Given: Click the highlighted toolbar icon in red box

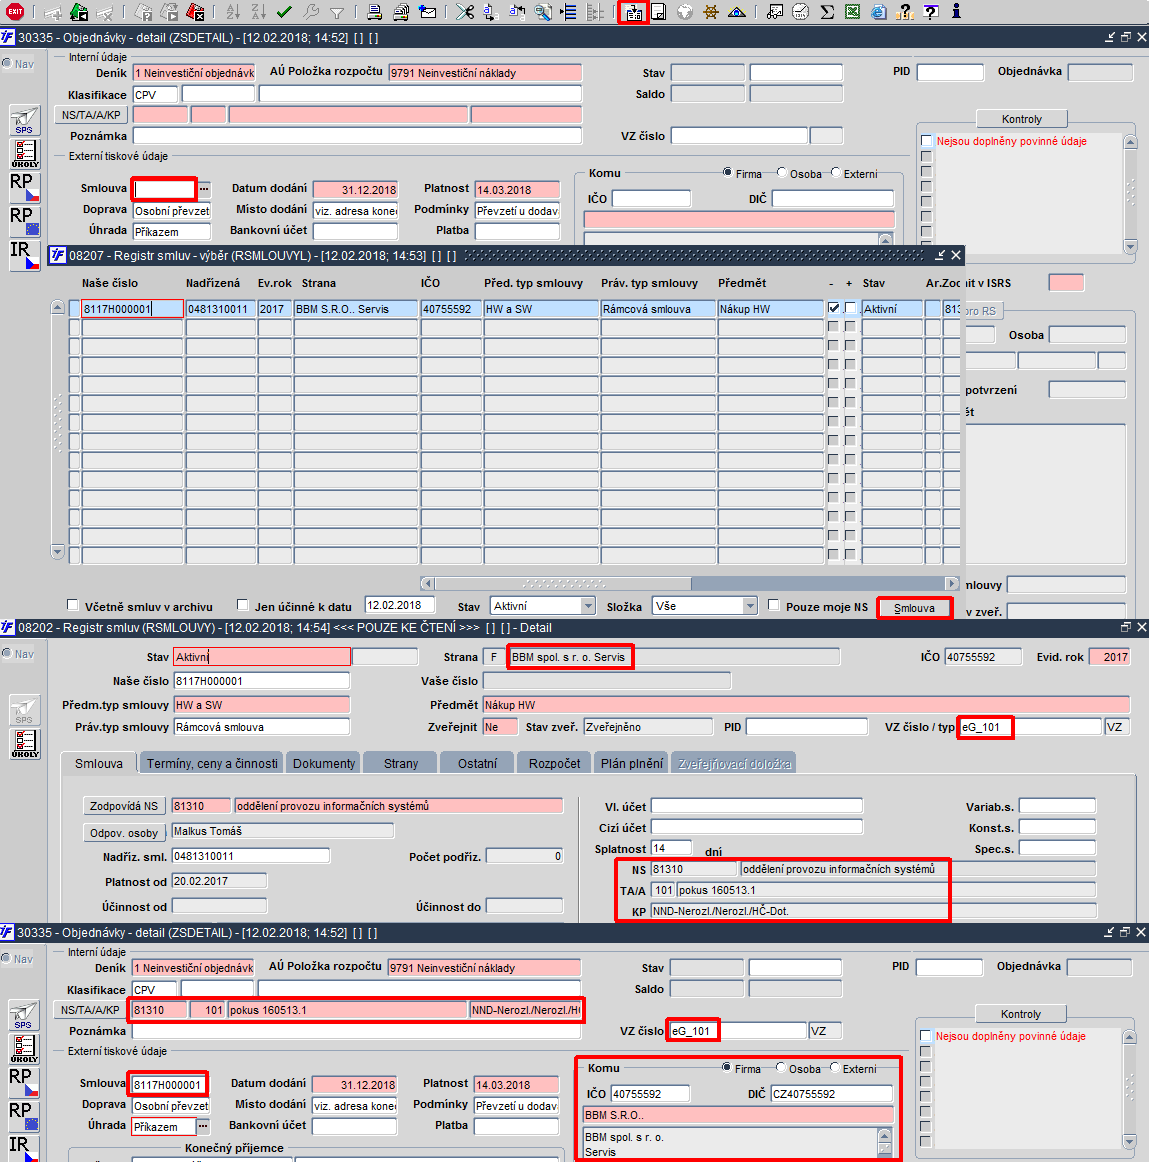Looking at the screenshot, I should pos(633,12).
